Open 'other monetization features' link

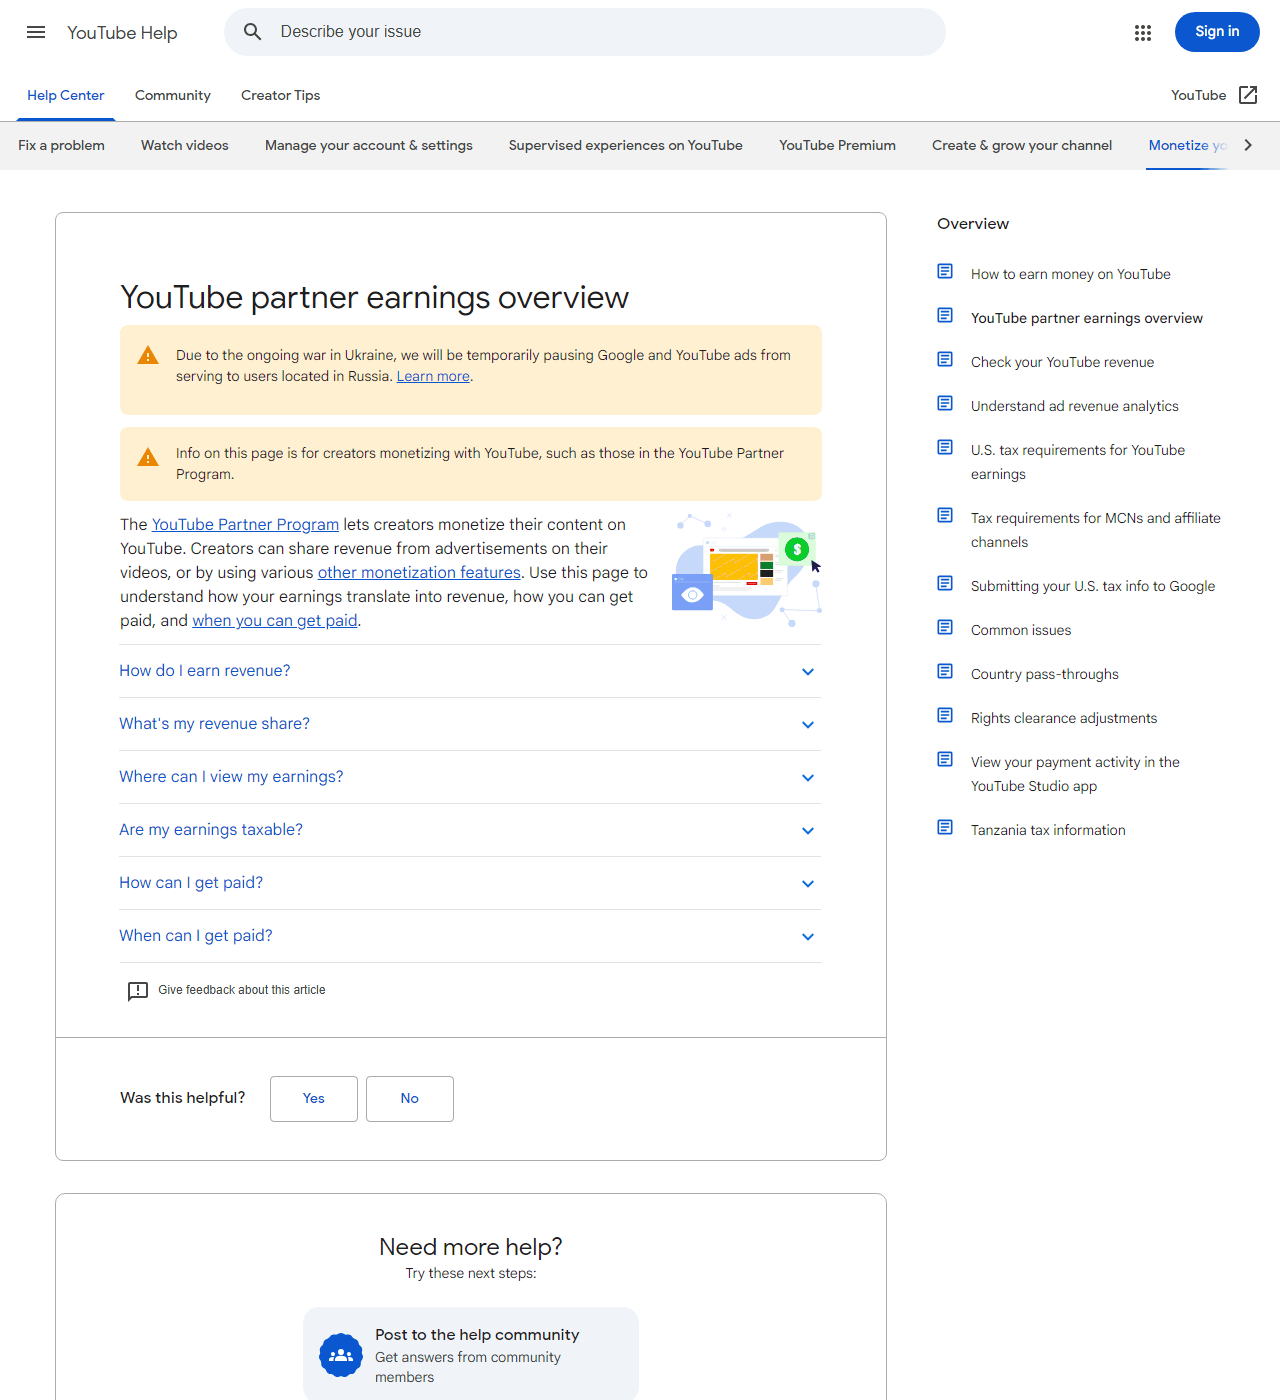[419, 573]
